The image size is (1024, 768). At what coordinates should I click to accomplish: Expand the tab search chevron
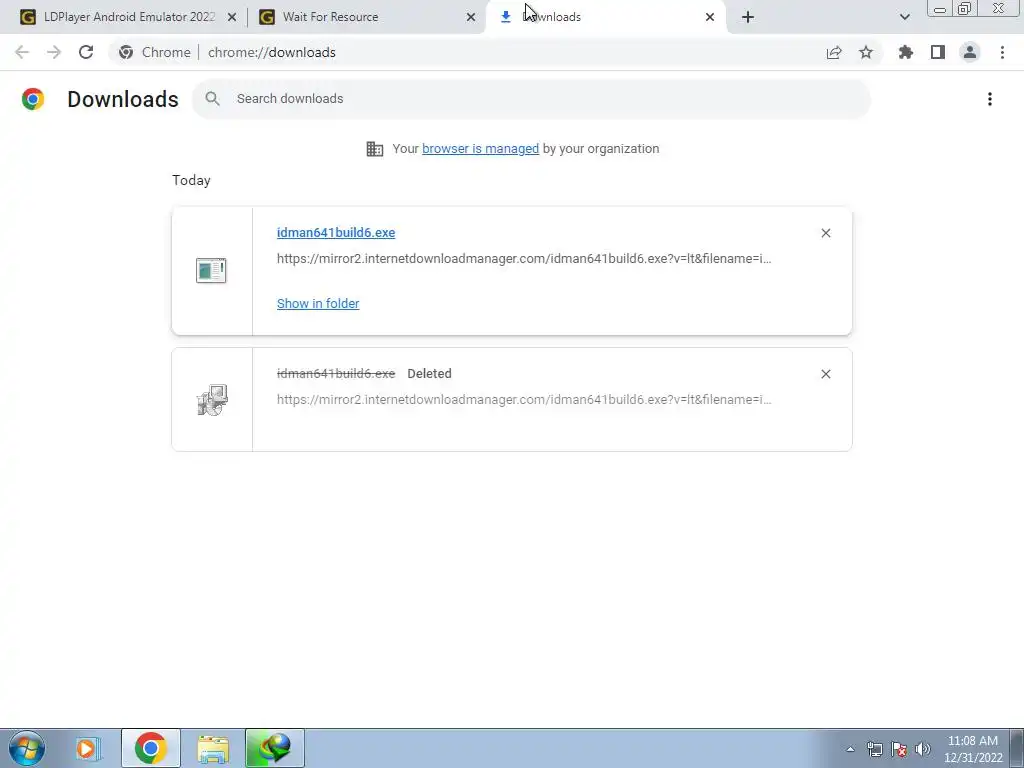pyautogui.click(x=904, y=17)
